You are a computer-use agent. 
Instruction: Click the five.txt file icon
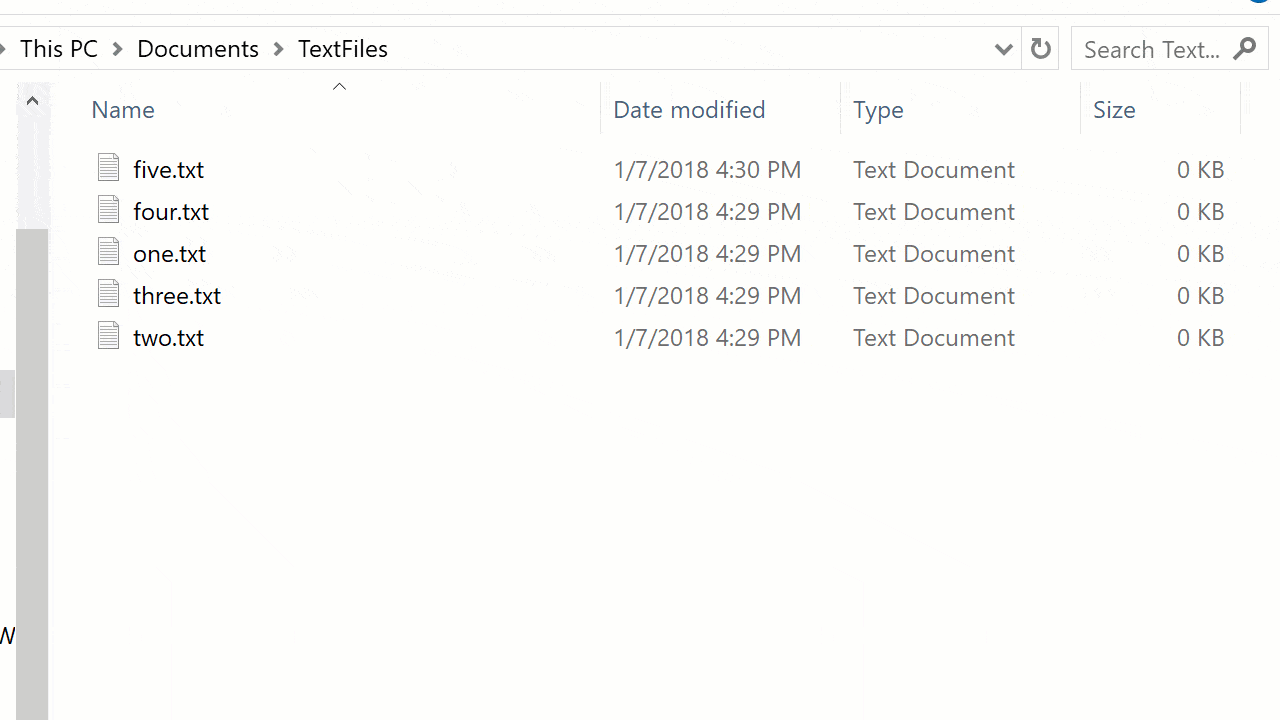109,168
